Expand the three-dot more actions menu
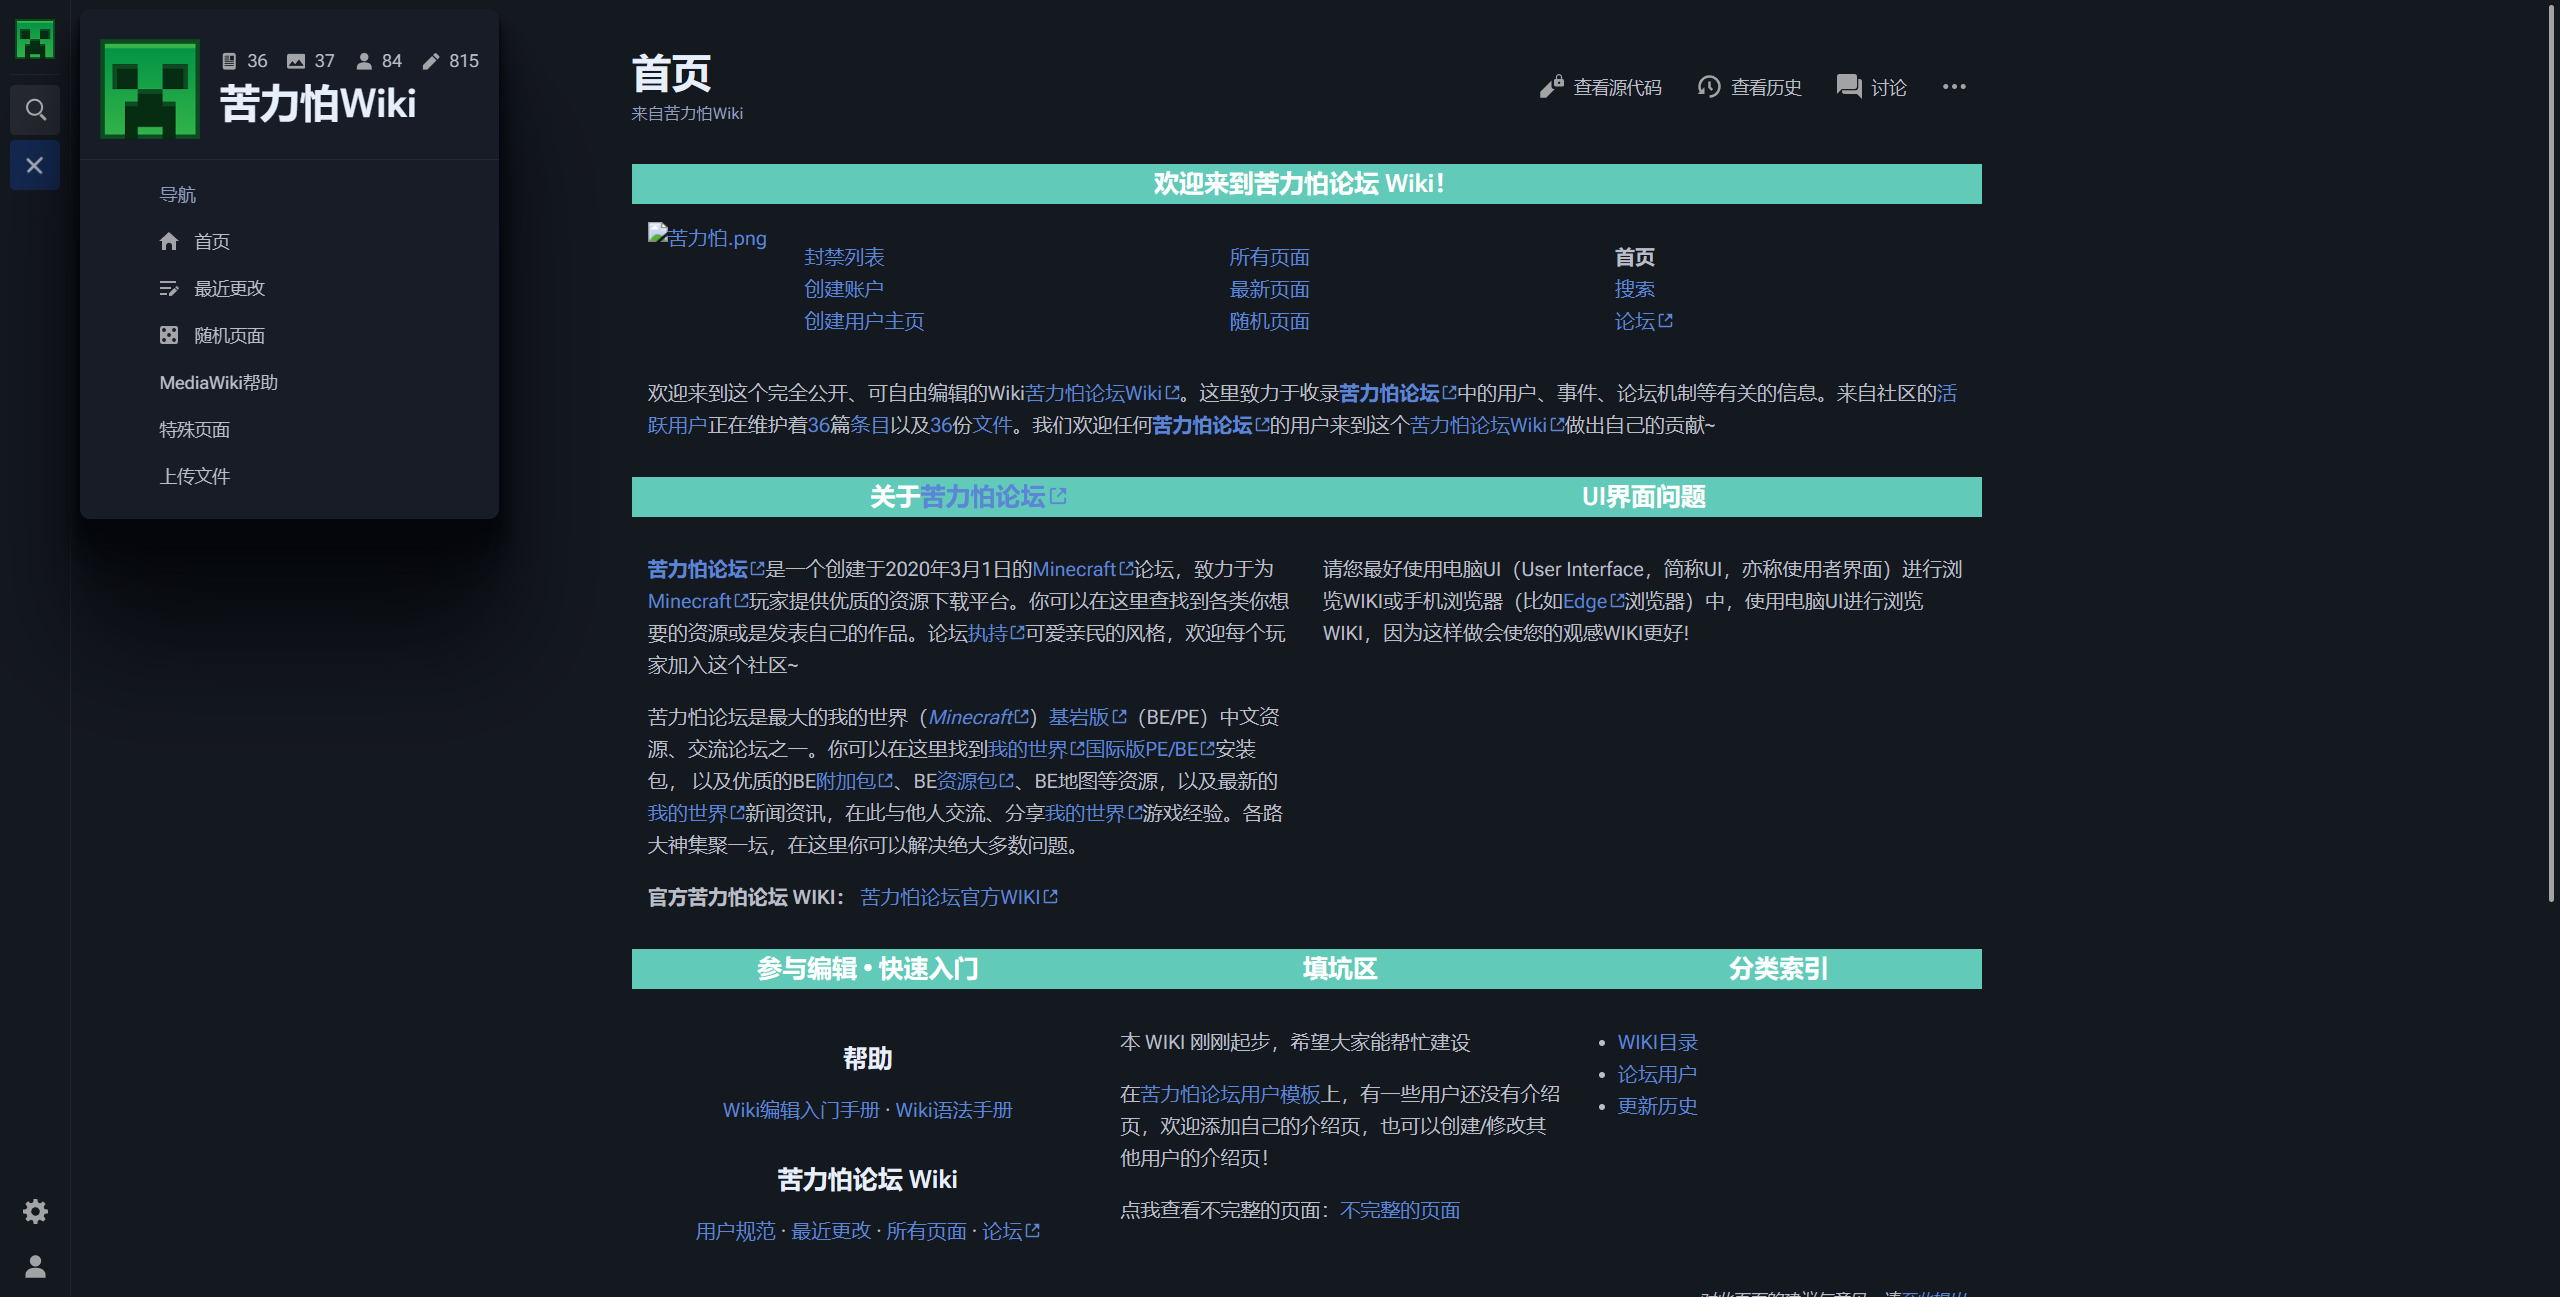Viewport: 2560px width, 1297px height. click(1954, 87)
